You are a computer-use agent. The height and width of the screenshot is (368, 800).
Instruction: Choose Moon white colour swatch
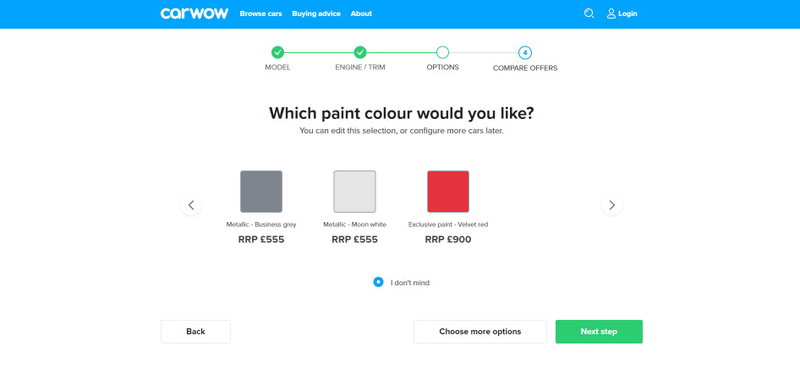pos(355,191)
